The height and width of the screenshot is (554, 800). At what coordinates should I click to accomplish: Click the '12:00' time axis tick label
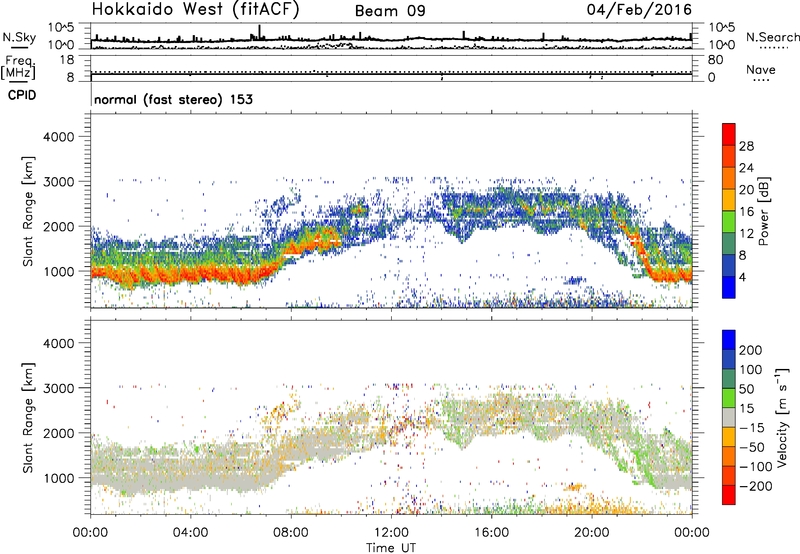click(x=391, y=533)
